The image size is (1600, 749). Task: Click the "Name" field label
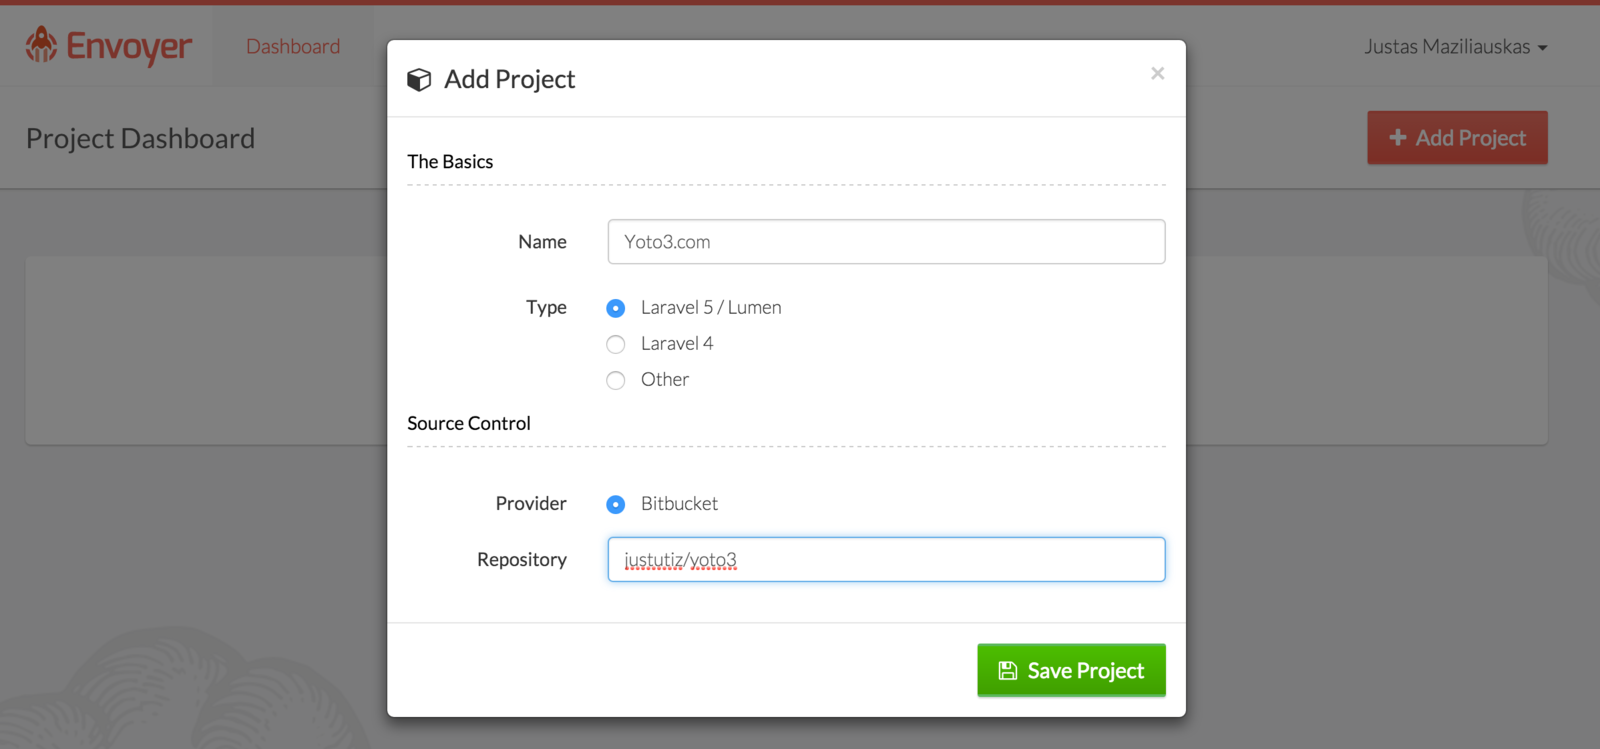pyautogui.click(x=542, y=242)
